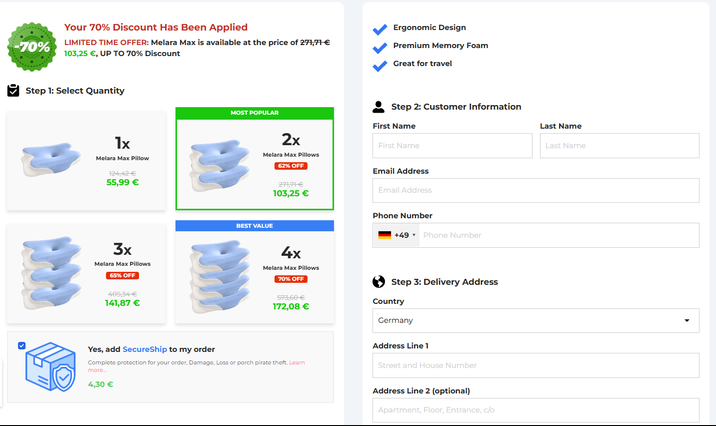Click the globe icon beside Step 3
Screen dimensions: 716x426
[379, 282]
